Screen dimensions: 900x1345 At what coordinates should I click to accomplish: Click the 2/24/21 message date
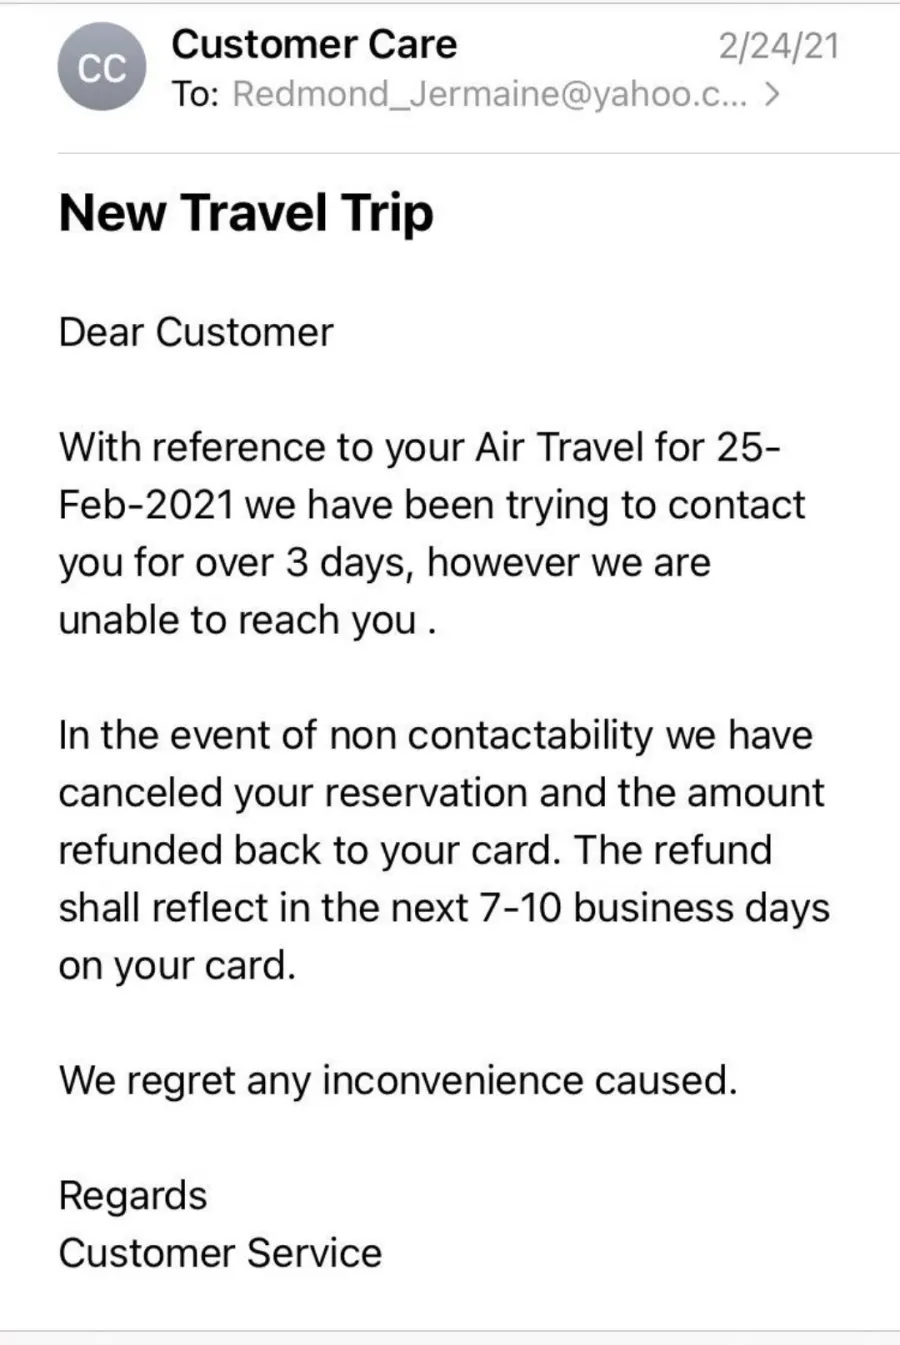pyautogui.click(x=778, y=46)
